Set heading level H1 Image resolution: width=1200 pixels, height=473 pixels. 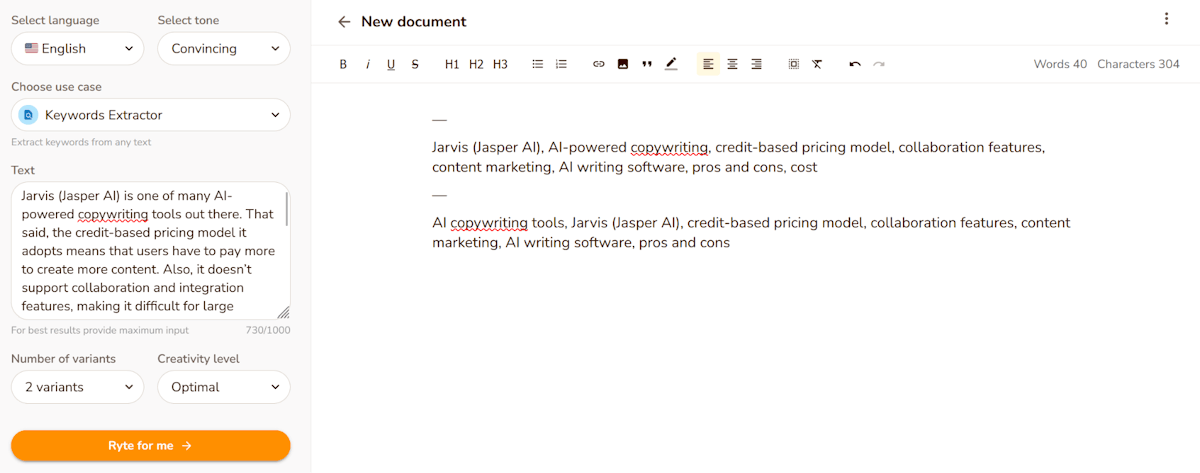(452, 64)
